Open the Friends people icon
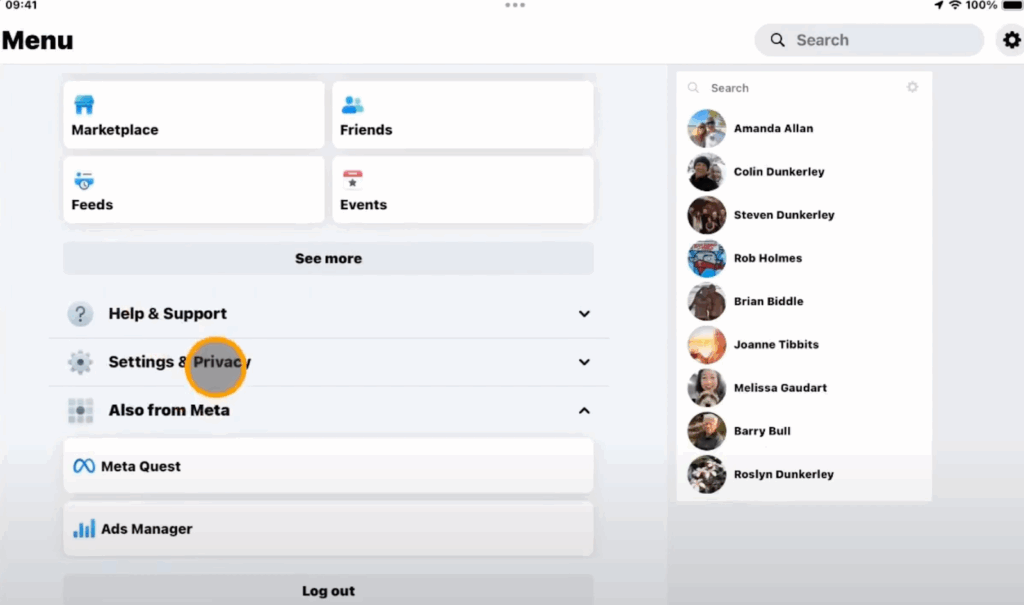The image size is (1024, 605). pyautogui.click(x=353, y=105)
